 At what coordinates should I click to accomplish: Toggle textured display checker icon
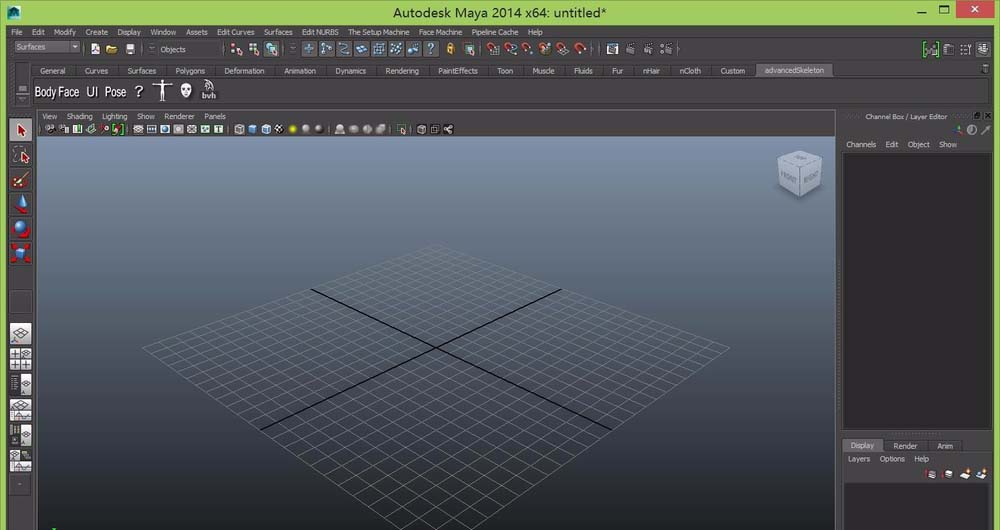click(279, 129)
